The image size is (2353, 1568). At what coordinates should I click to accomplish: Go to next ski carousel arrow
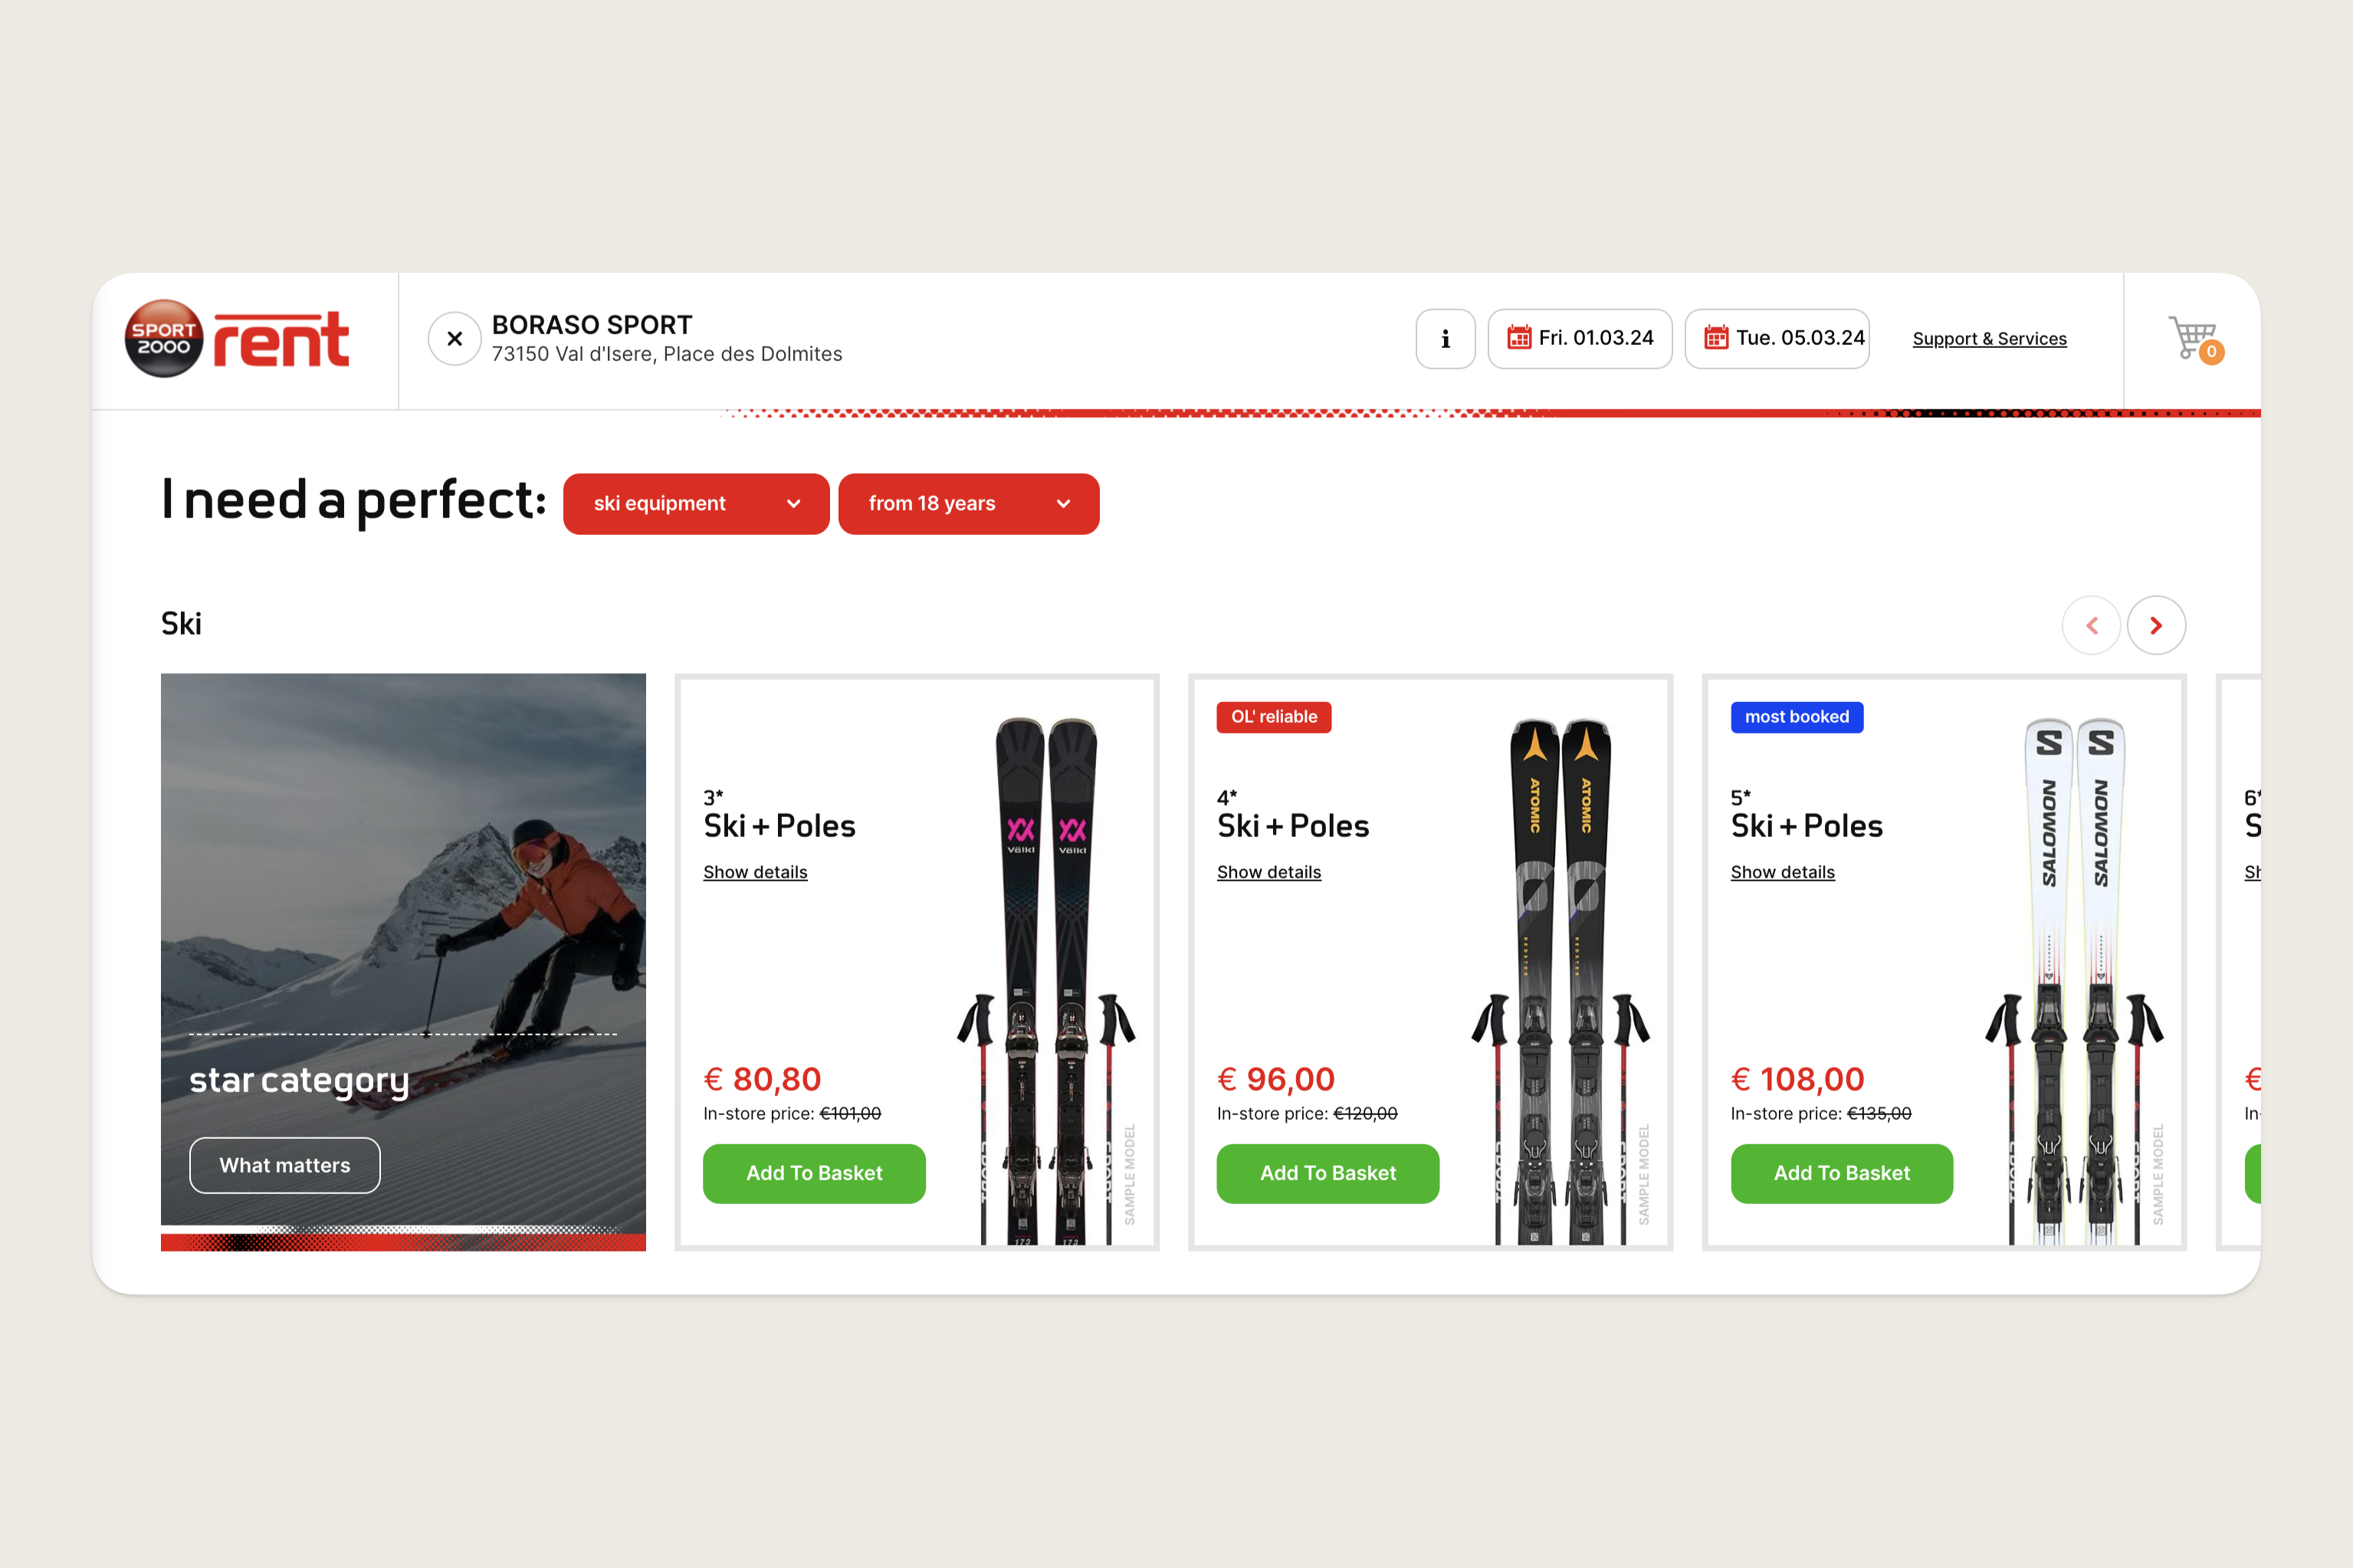(2156, 625)
